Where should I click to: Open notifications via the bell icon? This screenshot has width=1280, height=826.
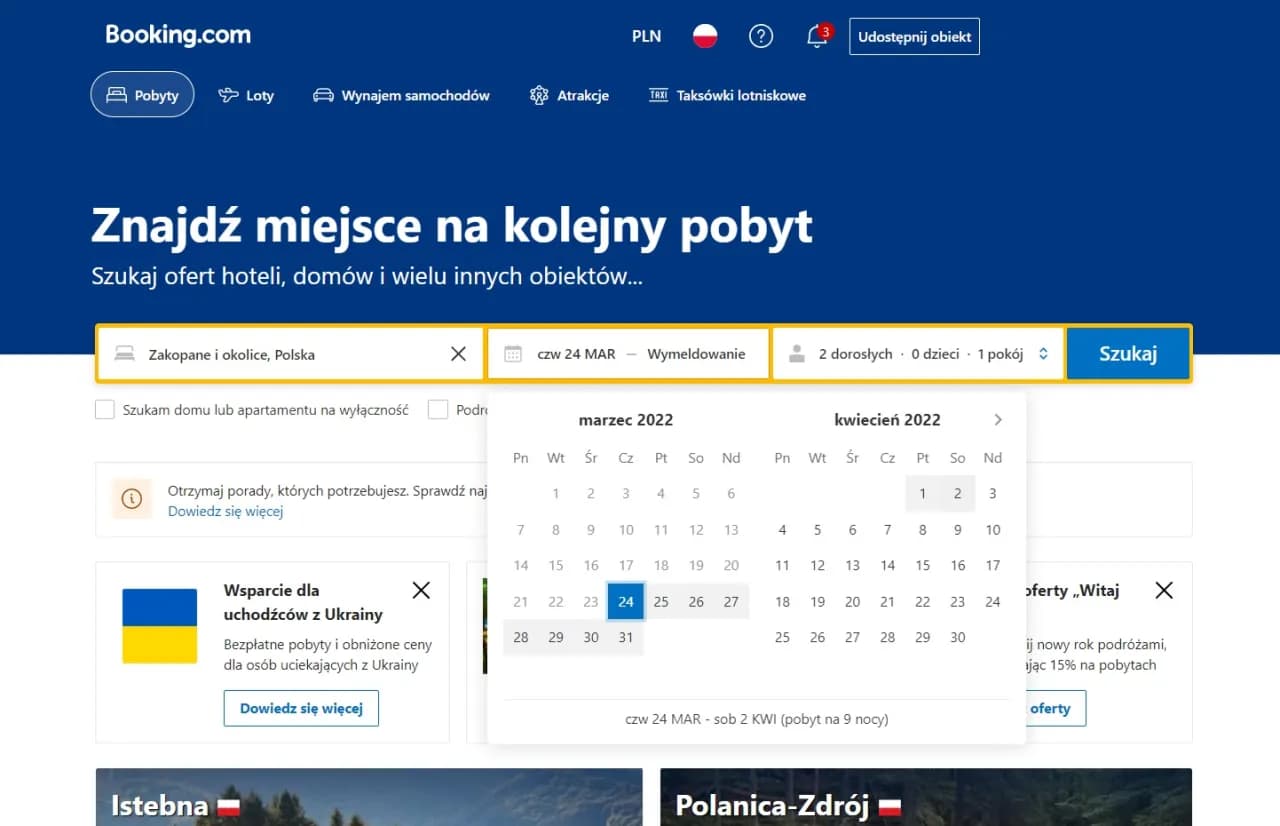[x=814, y=36]
